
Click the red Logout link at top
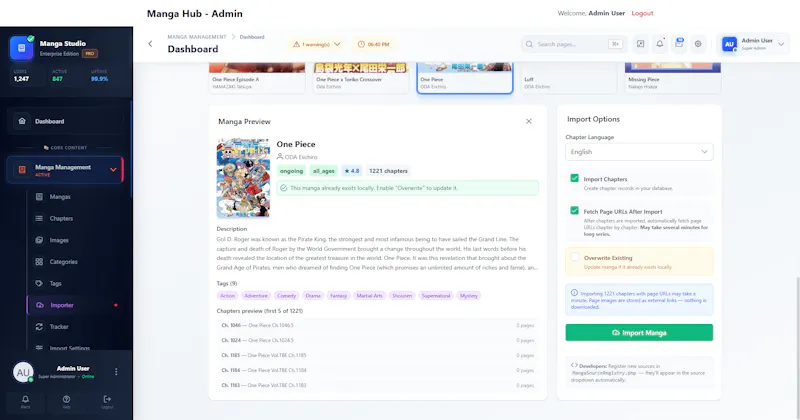click(642, 13)
